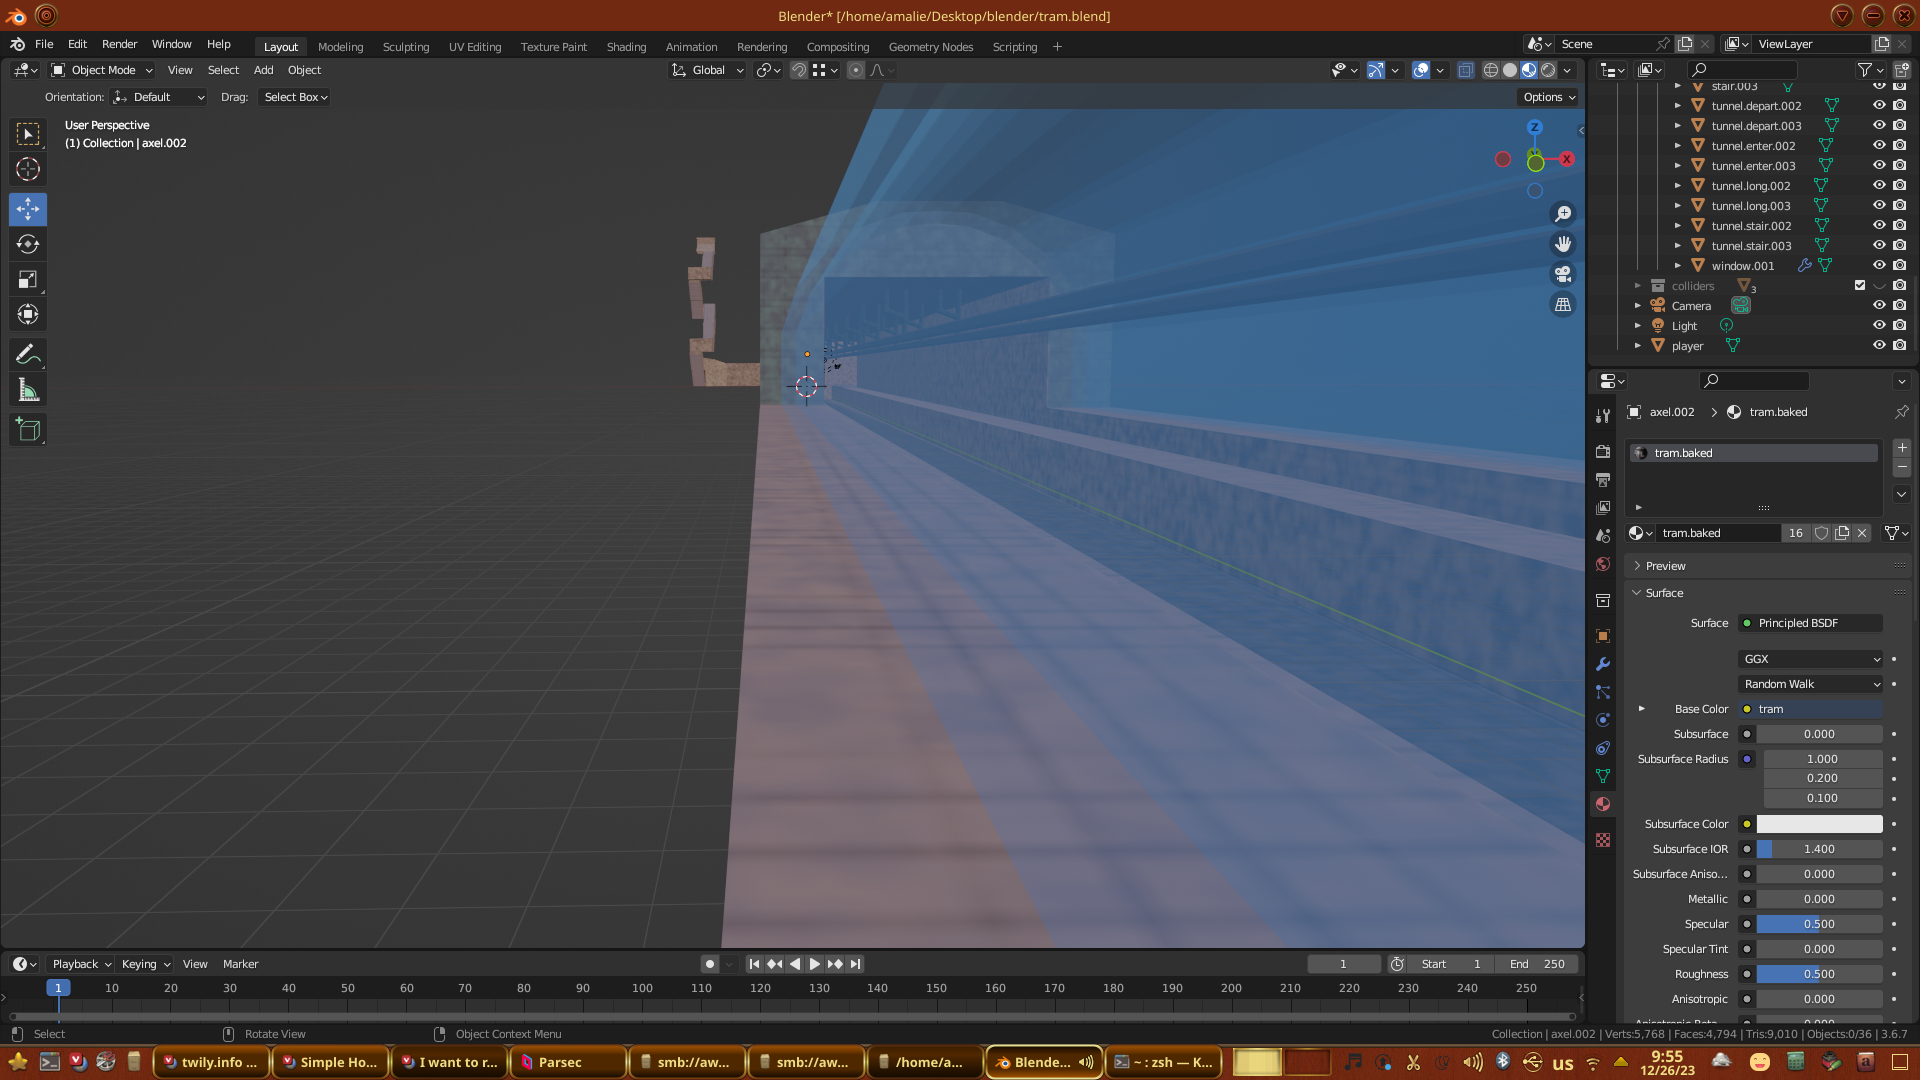Switch to rendered viewport shading
Image resolution: width=1920 pixels, height=1080 pixels.
(x=1548, y=70)
